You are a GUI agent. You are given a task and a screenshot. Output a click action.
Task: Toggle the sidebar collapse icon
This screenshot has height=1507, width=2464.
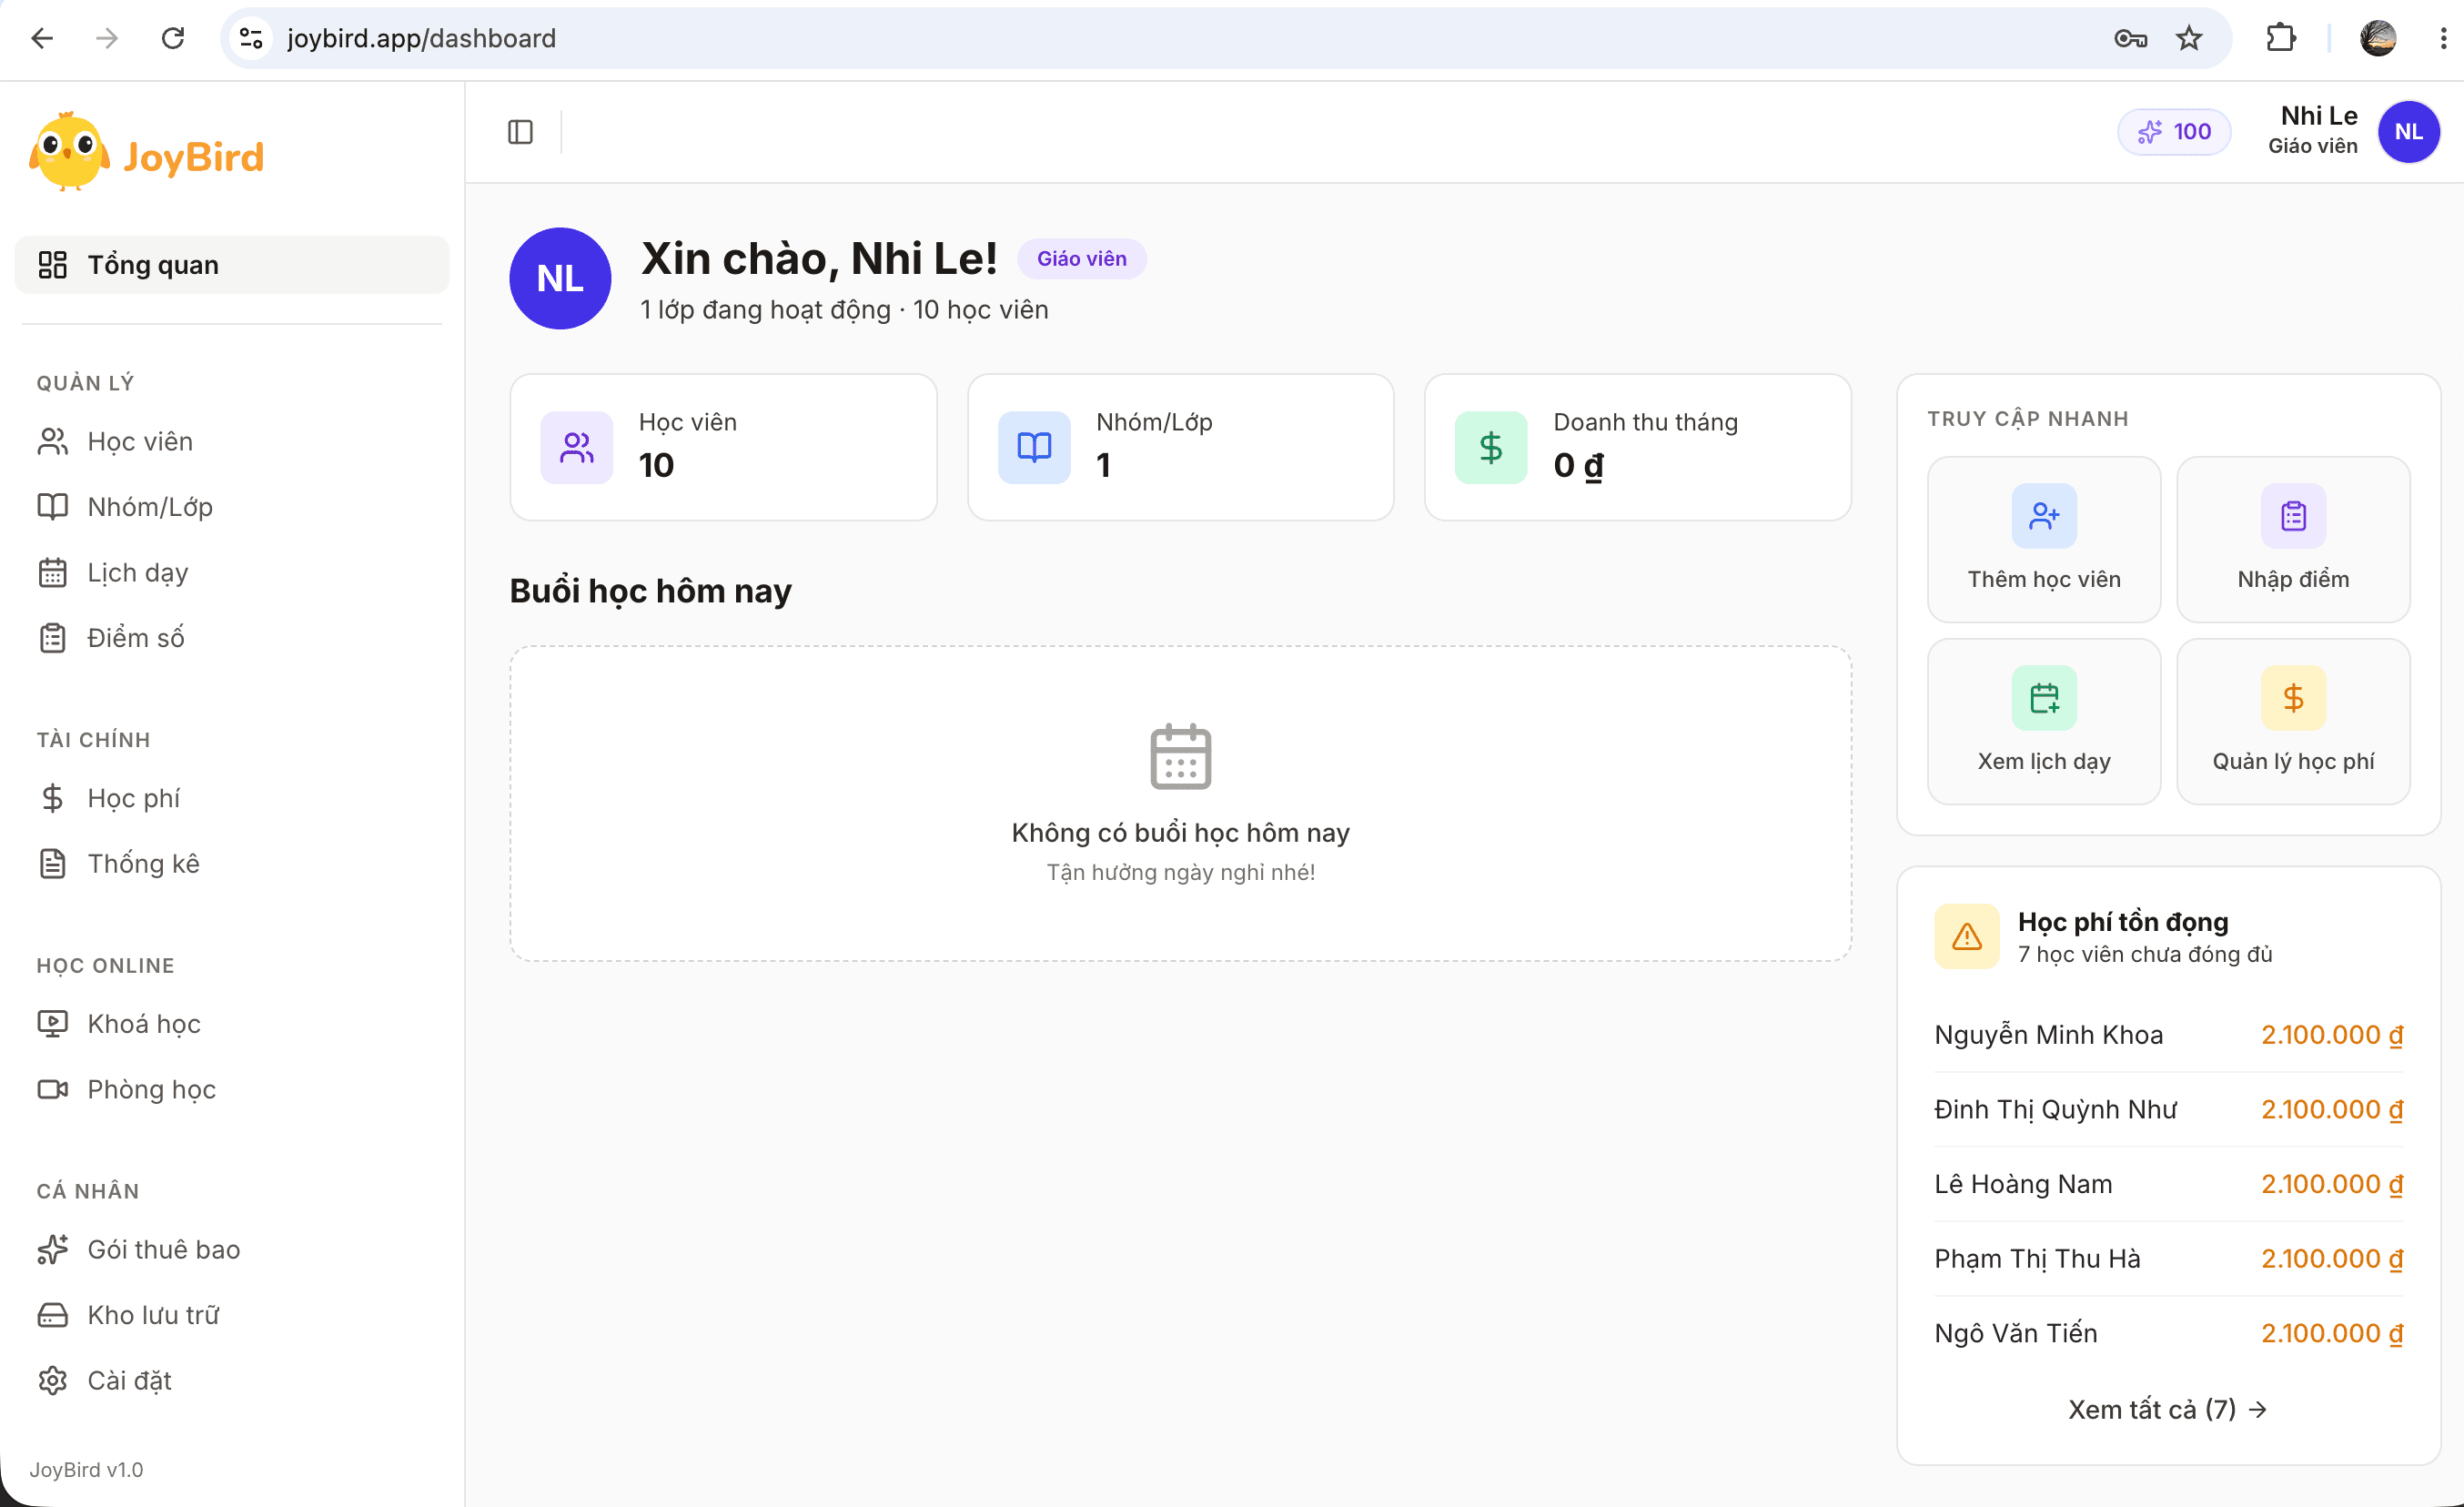point(520,132)
